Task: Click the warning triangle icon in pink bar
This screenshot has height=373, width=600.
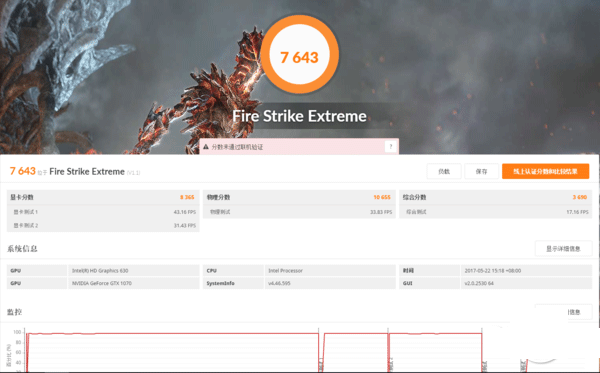Action: pyautogui.click(x=206, y=147)
